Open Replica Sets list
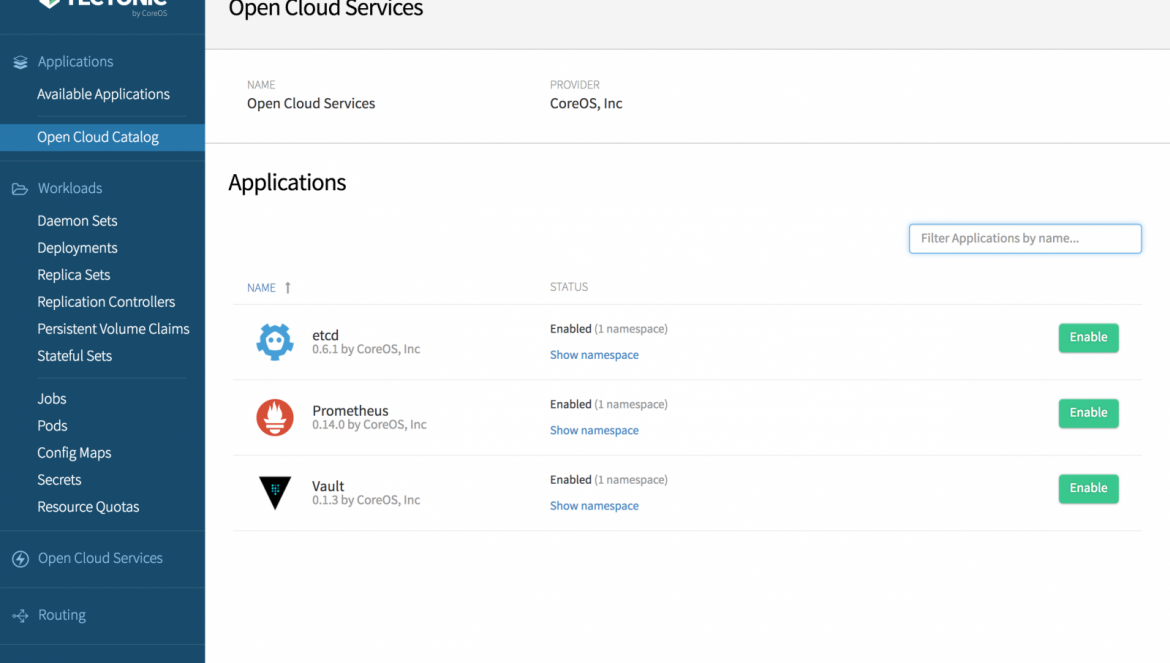 (74, 274)
